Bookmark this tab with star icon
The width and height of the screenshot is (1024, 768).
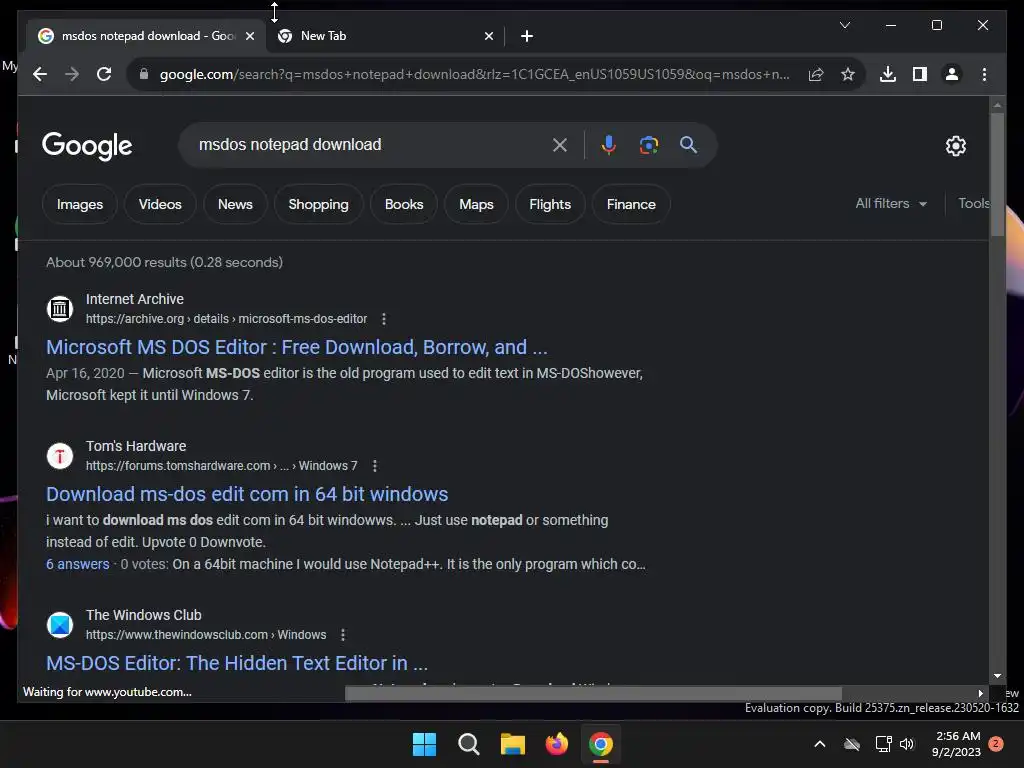(x=848, y=74)
